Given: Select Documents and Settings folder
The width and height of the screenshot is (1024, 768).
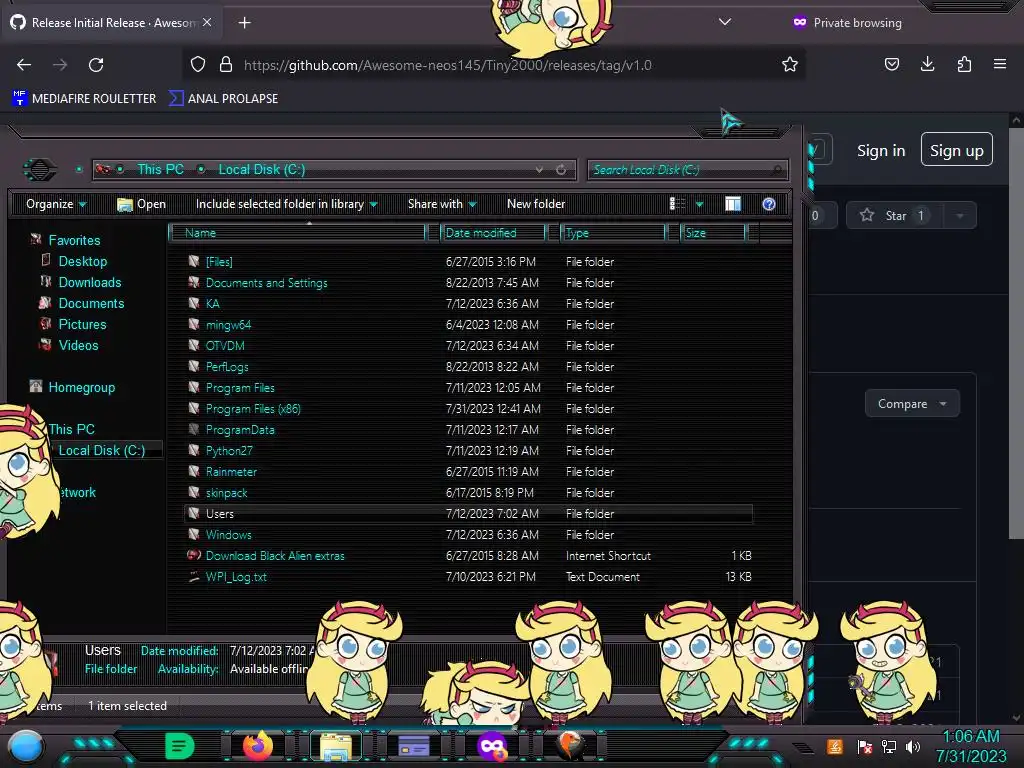Looking at the screenshot, I should click(x=266, y=283).
